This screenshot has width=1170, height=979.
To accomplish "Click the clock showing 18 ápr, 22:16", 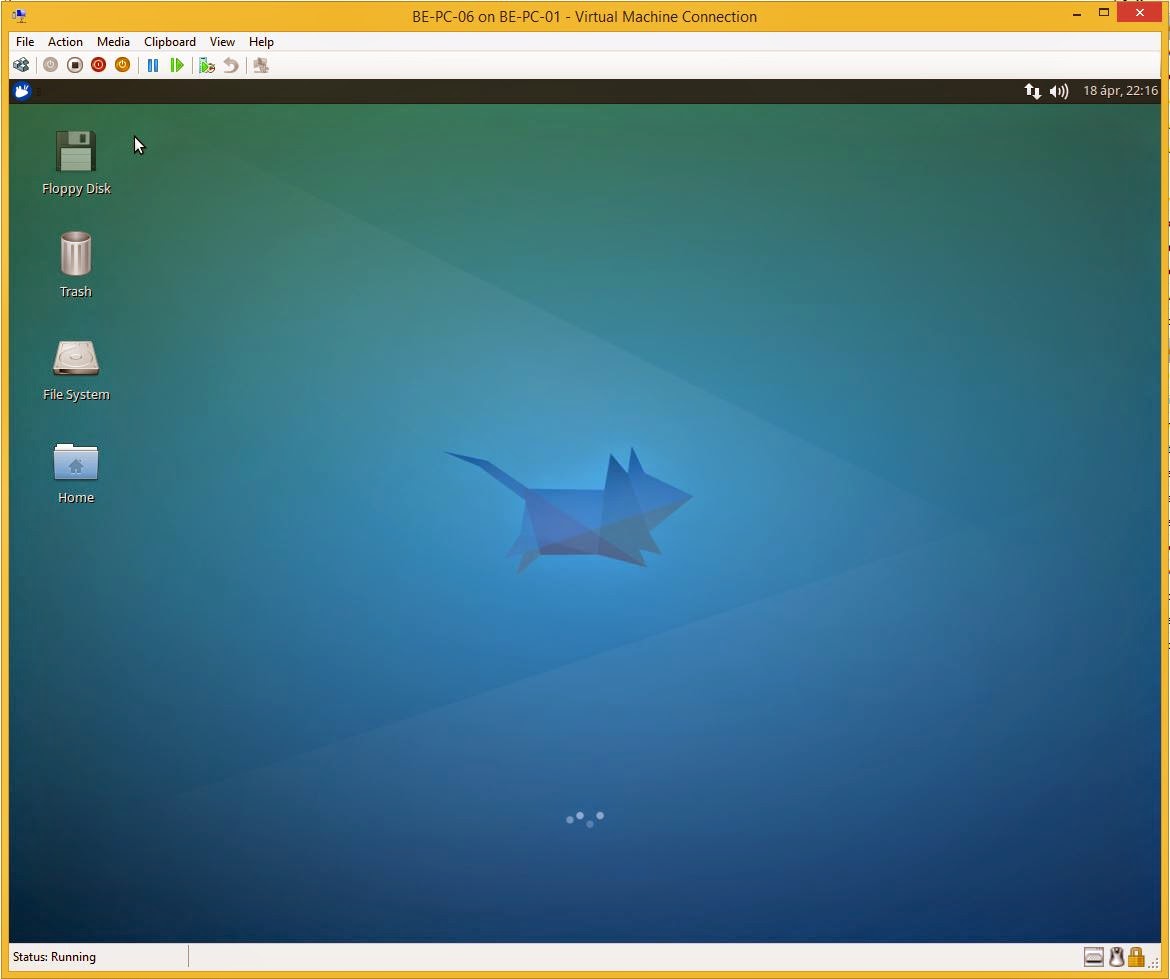I will (x=1120, y=91).
